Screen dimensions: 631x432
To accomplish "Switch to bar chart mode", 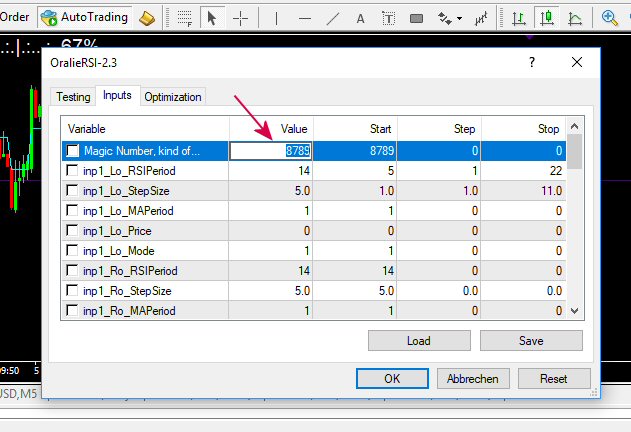I will 519,18.
